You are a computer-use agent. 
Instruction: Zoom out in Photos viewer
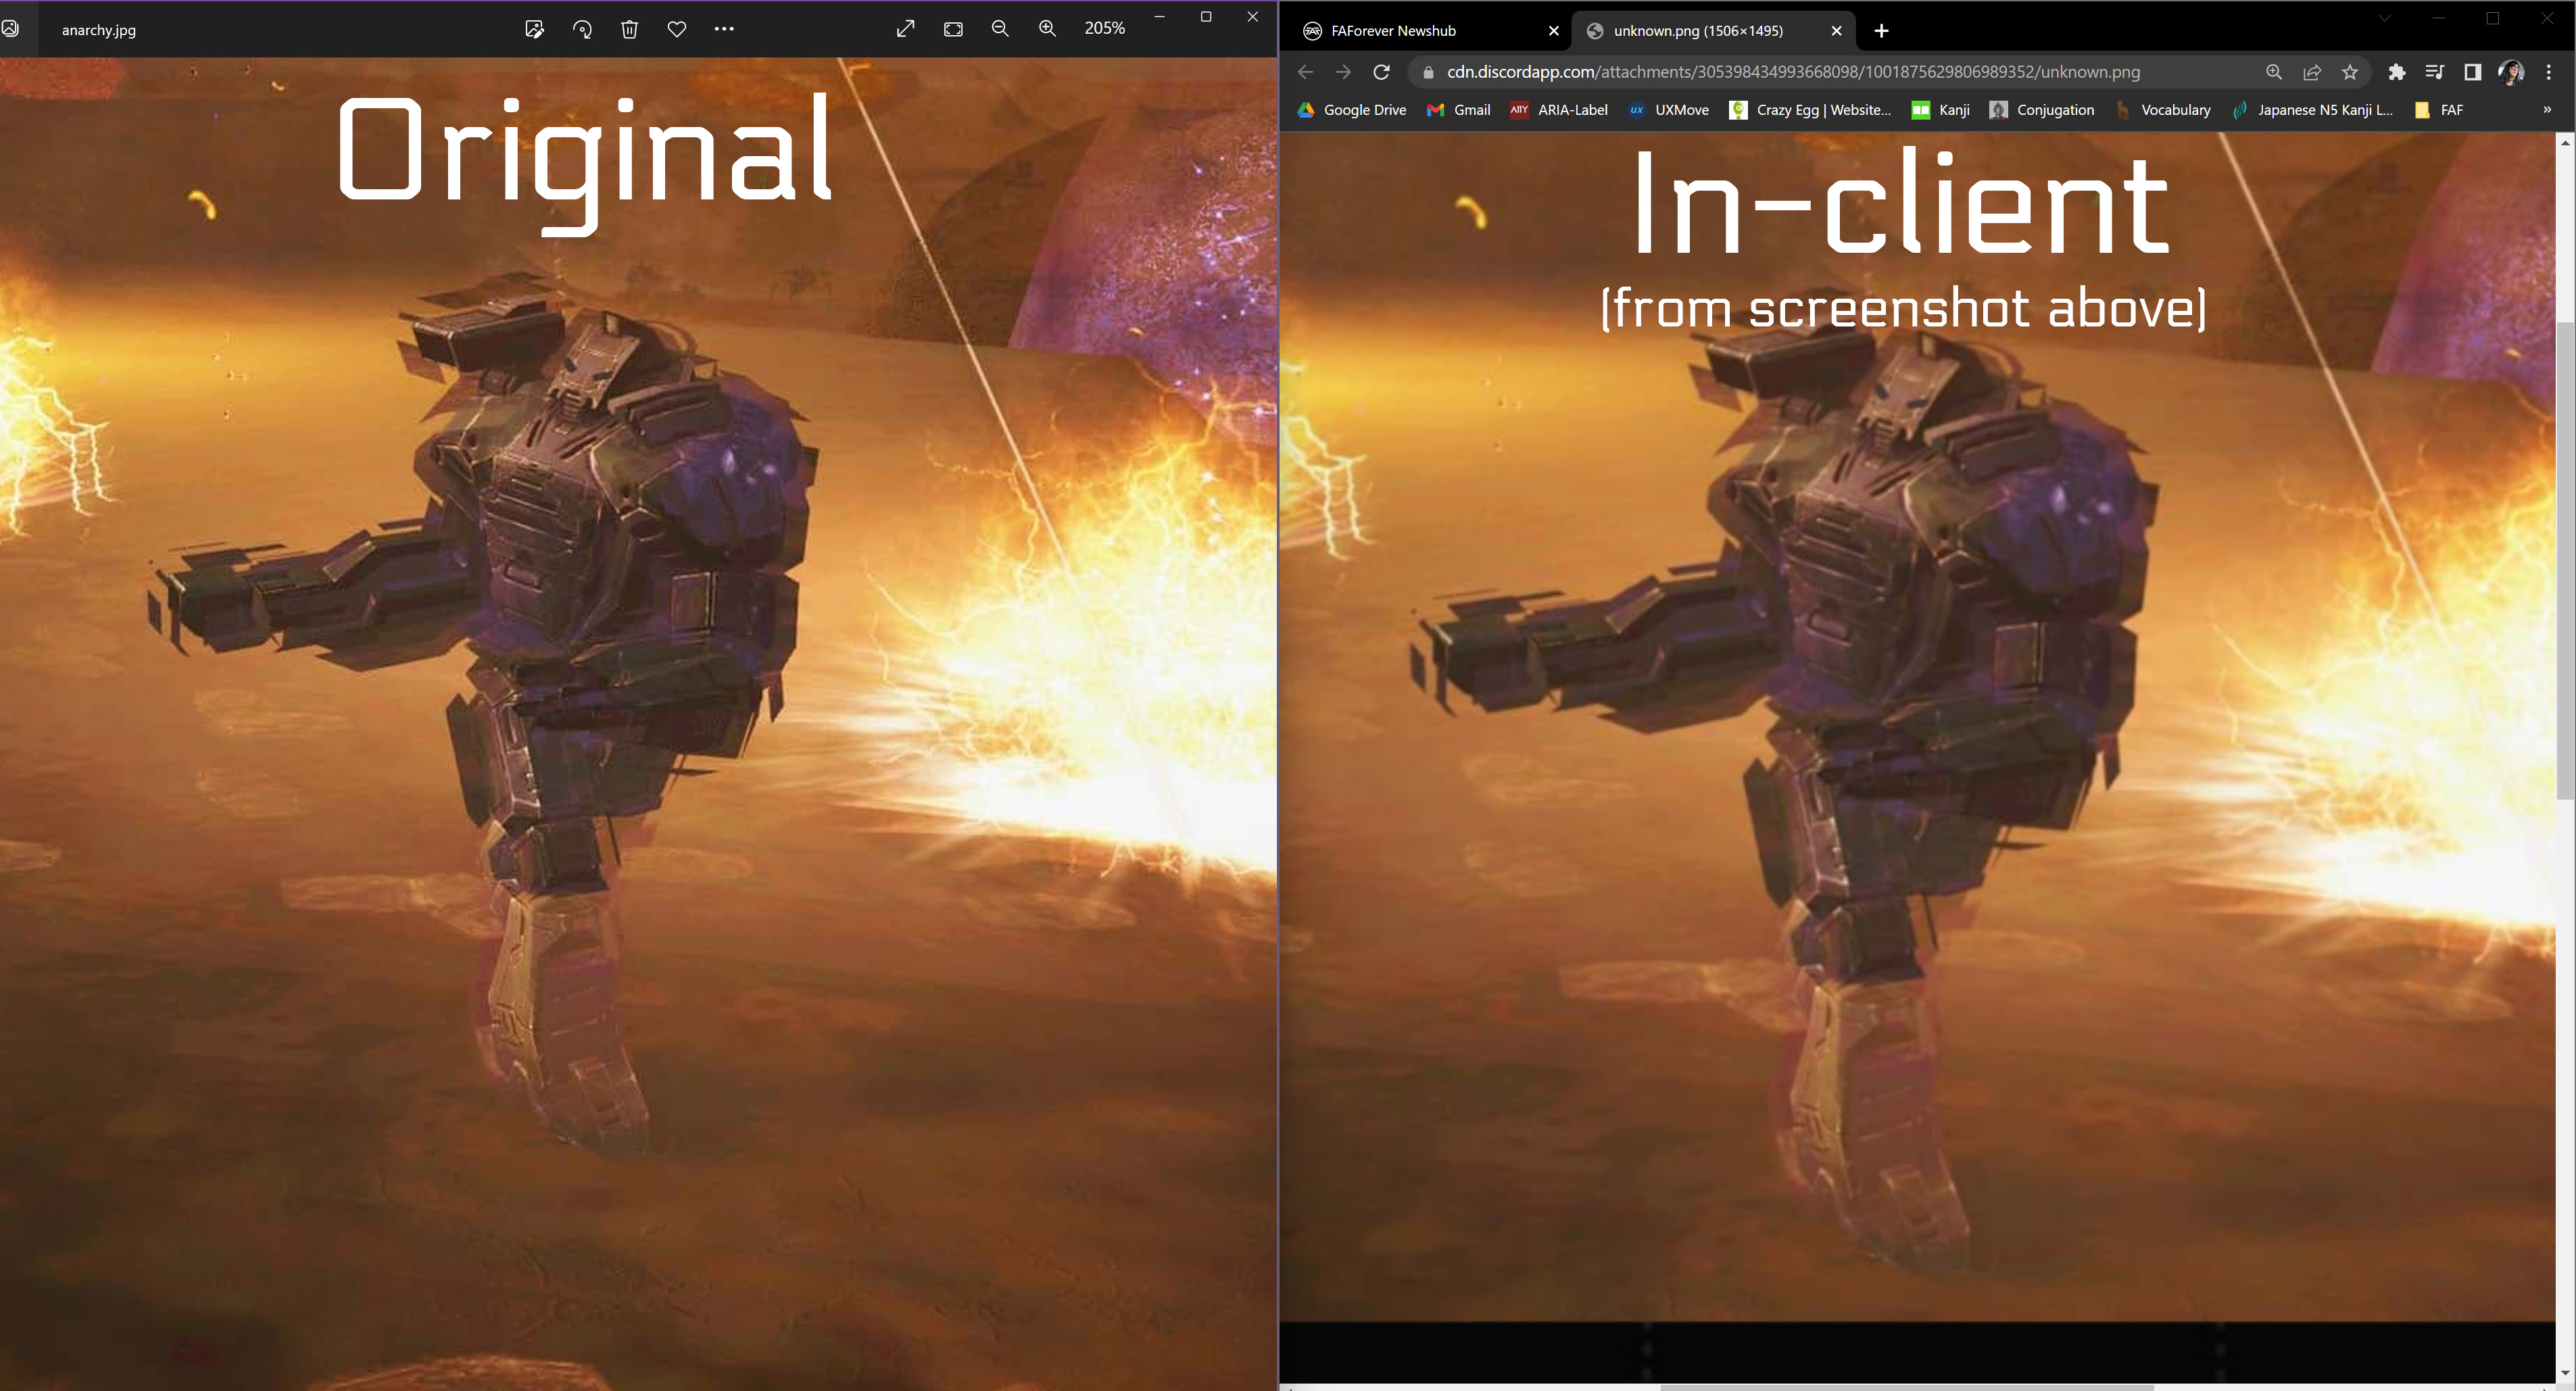1000,29
